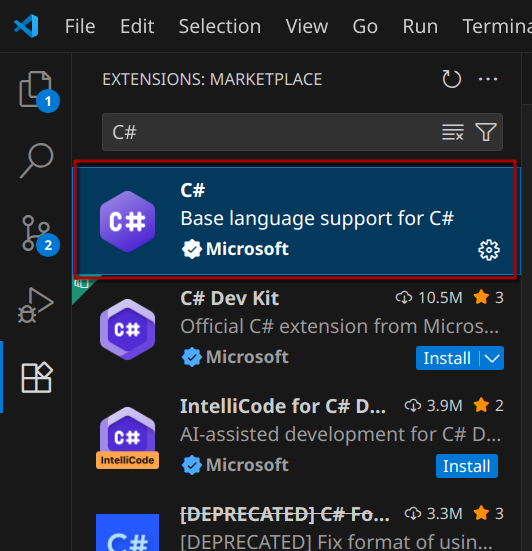Install IntelliCode for C# Dev Kit
Image resolution: width=532 pixels, height=551 pixels.
click(x=467, y=466)
